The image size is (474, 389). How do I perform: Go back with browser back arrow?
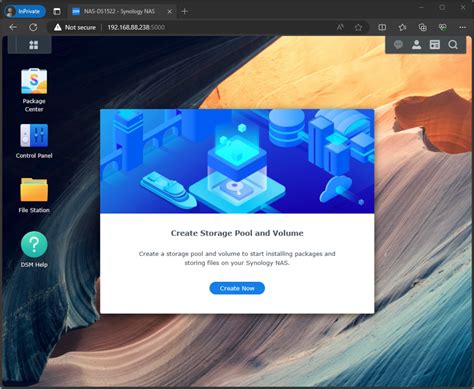coord(13,27)
